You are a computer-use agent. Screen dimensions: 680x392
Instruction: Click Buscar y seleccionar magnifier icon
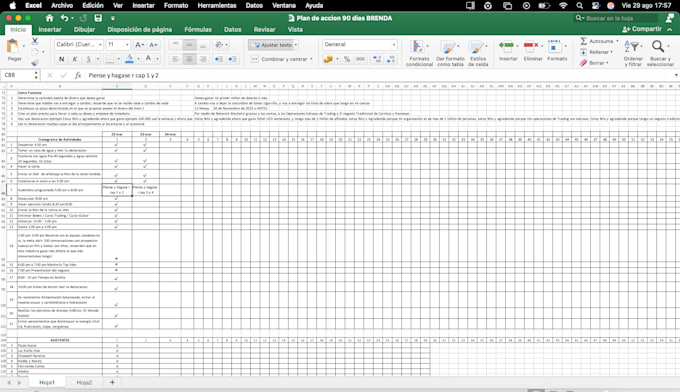coord(658,47)
